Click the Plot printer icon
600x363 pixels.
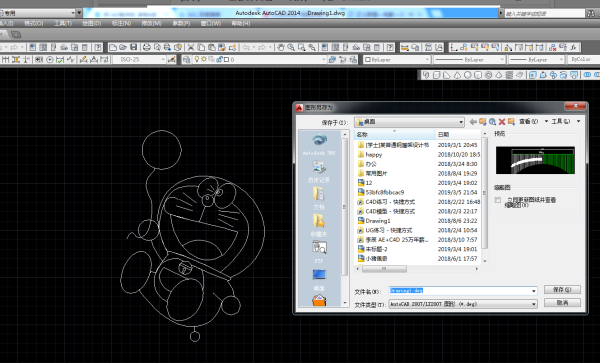click(x=147, y=47)
